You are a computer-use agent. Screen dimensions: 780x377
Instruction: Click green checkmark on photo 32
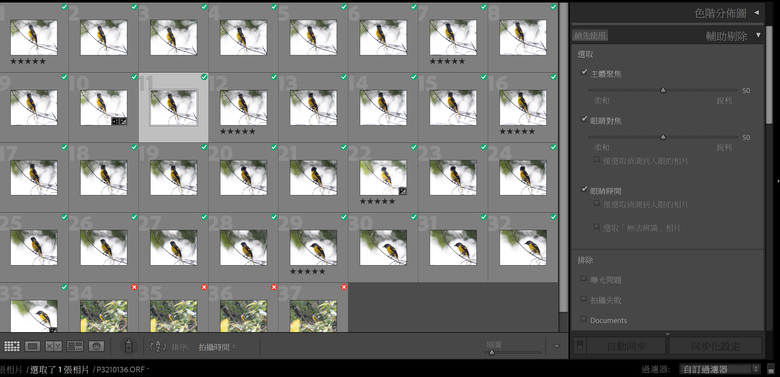point(553,217)
